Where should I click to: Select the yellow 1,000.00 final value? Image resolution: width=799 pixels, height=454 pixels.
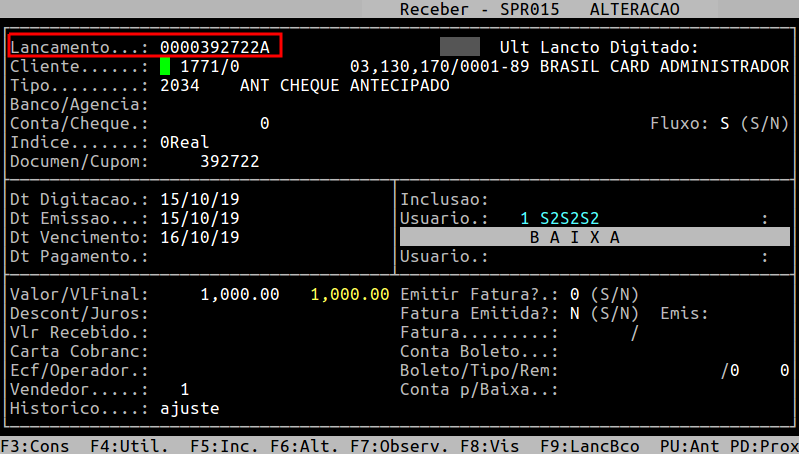[x=350, y=294]
